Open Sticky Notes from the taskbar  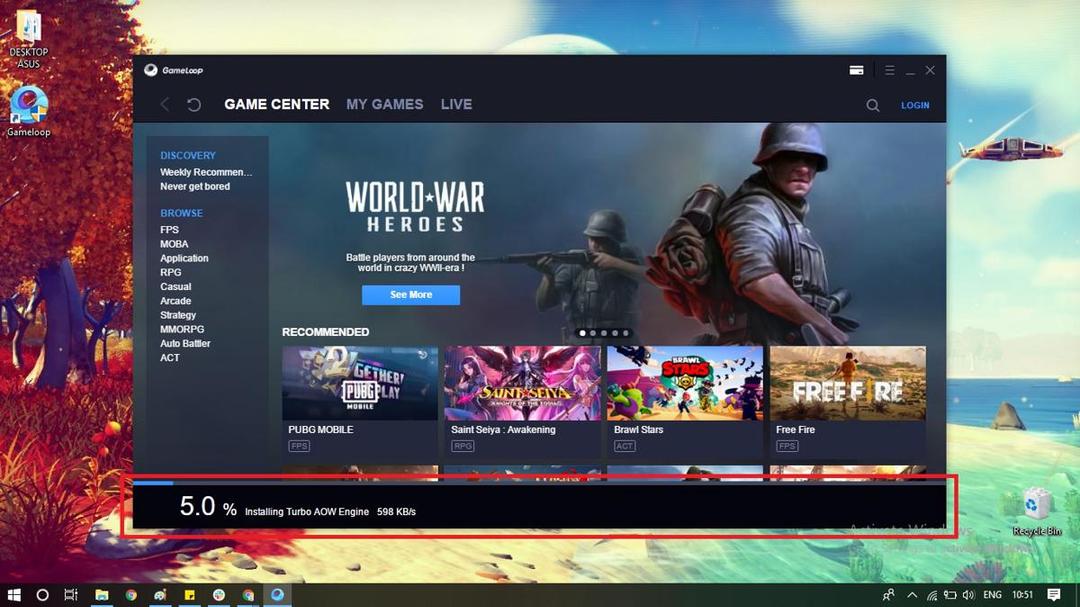(x=189, y=595)
